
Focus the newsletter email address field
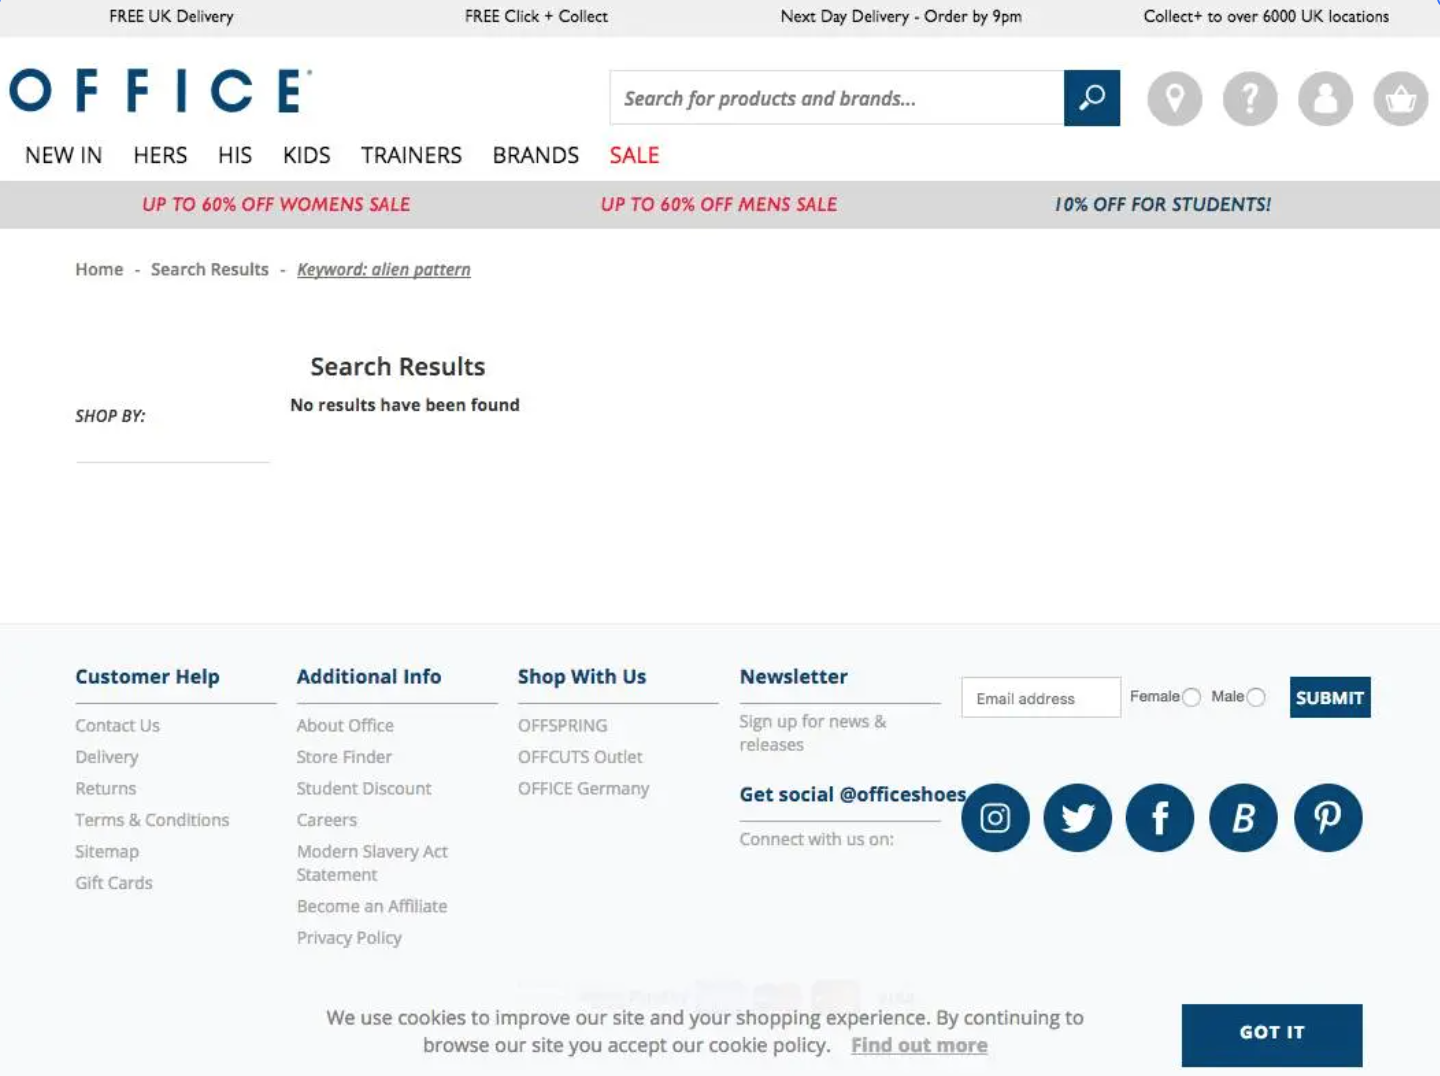1040,698
